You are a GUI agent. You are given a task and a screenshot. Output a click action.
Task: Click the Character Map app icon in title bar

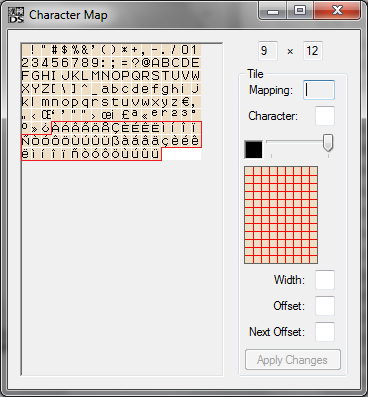click(16, 15)
